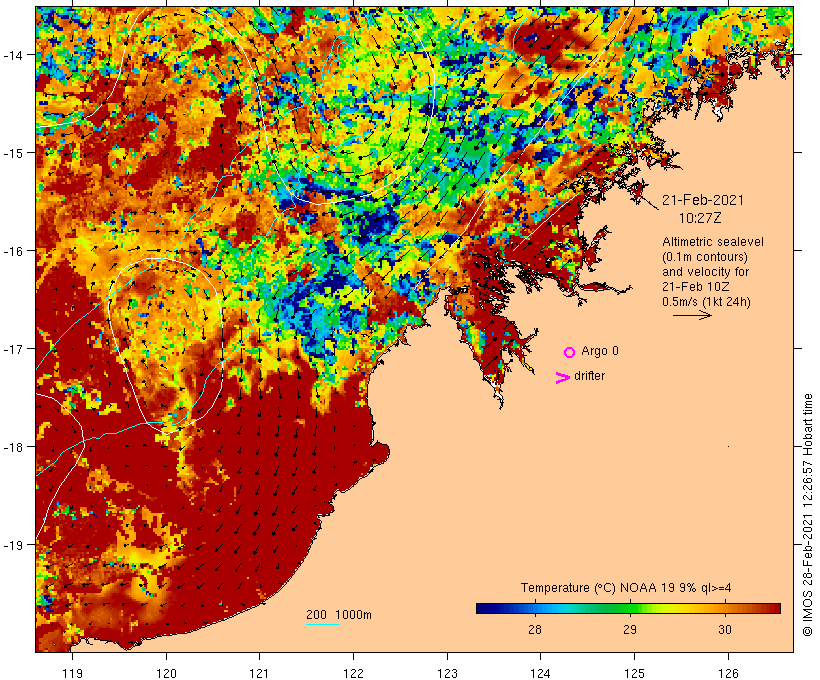Click longitude axis label '125'
The height and width of the screenshot is (680, 820).
pos(634,673)
